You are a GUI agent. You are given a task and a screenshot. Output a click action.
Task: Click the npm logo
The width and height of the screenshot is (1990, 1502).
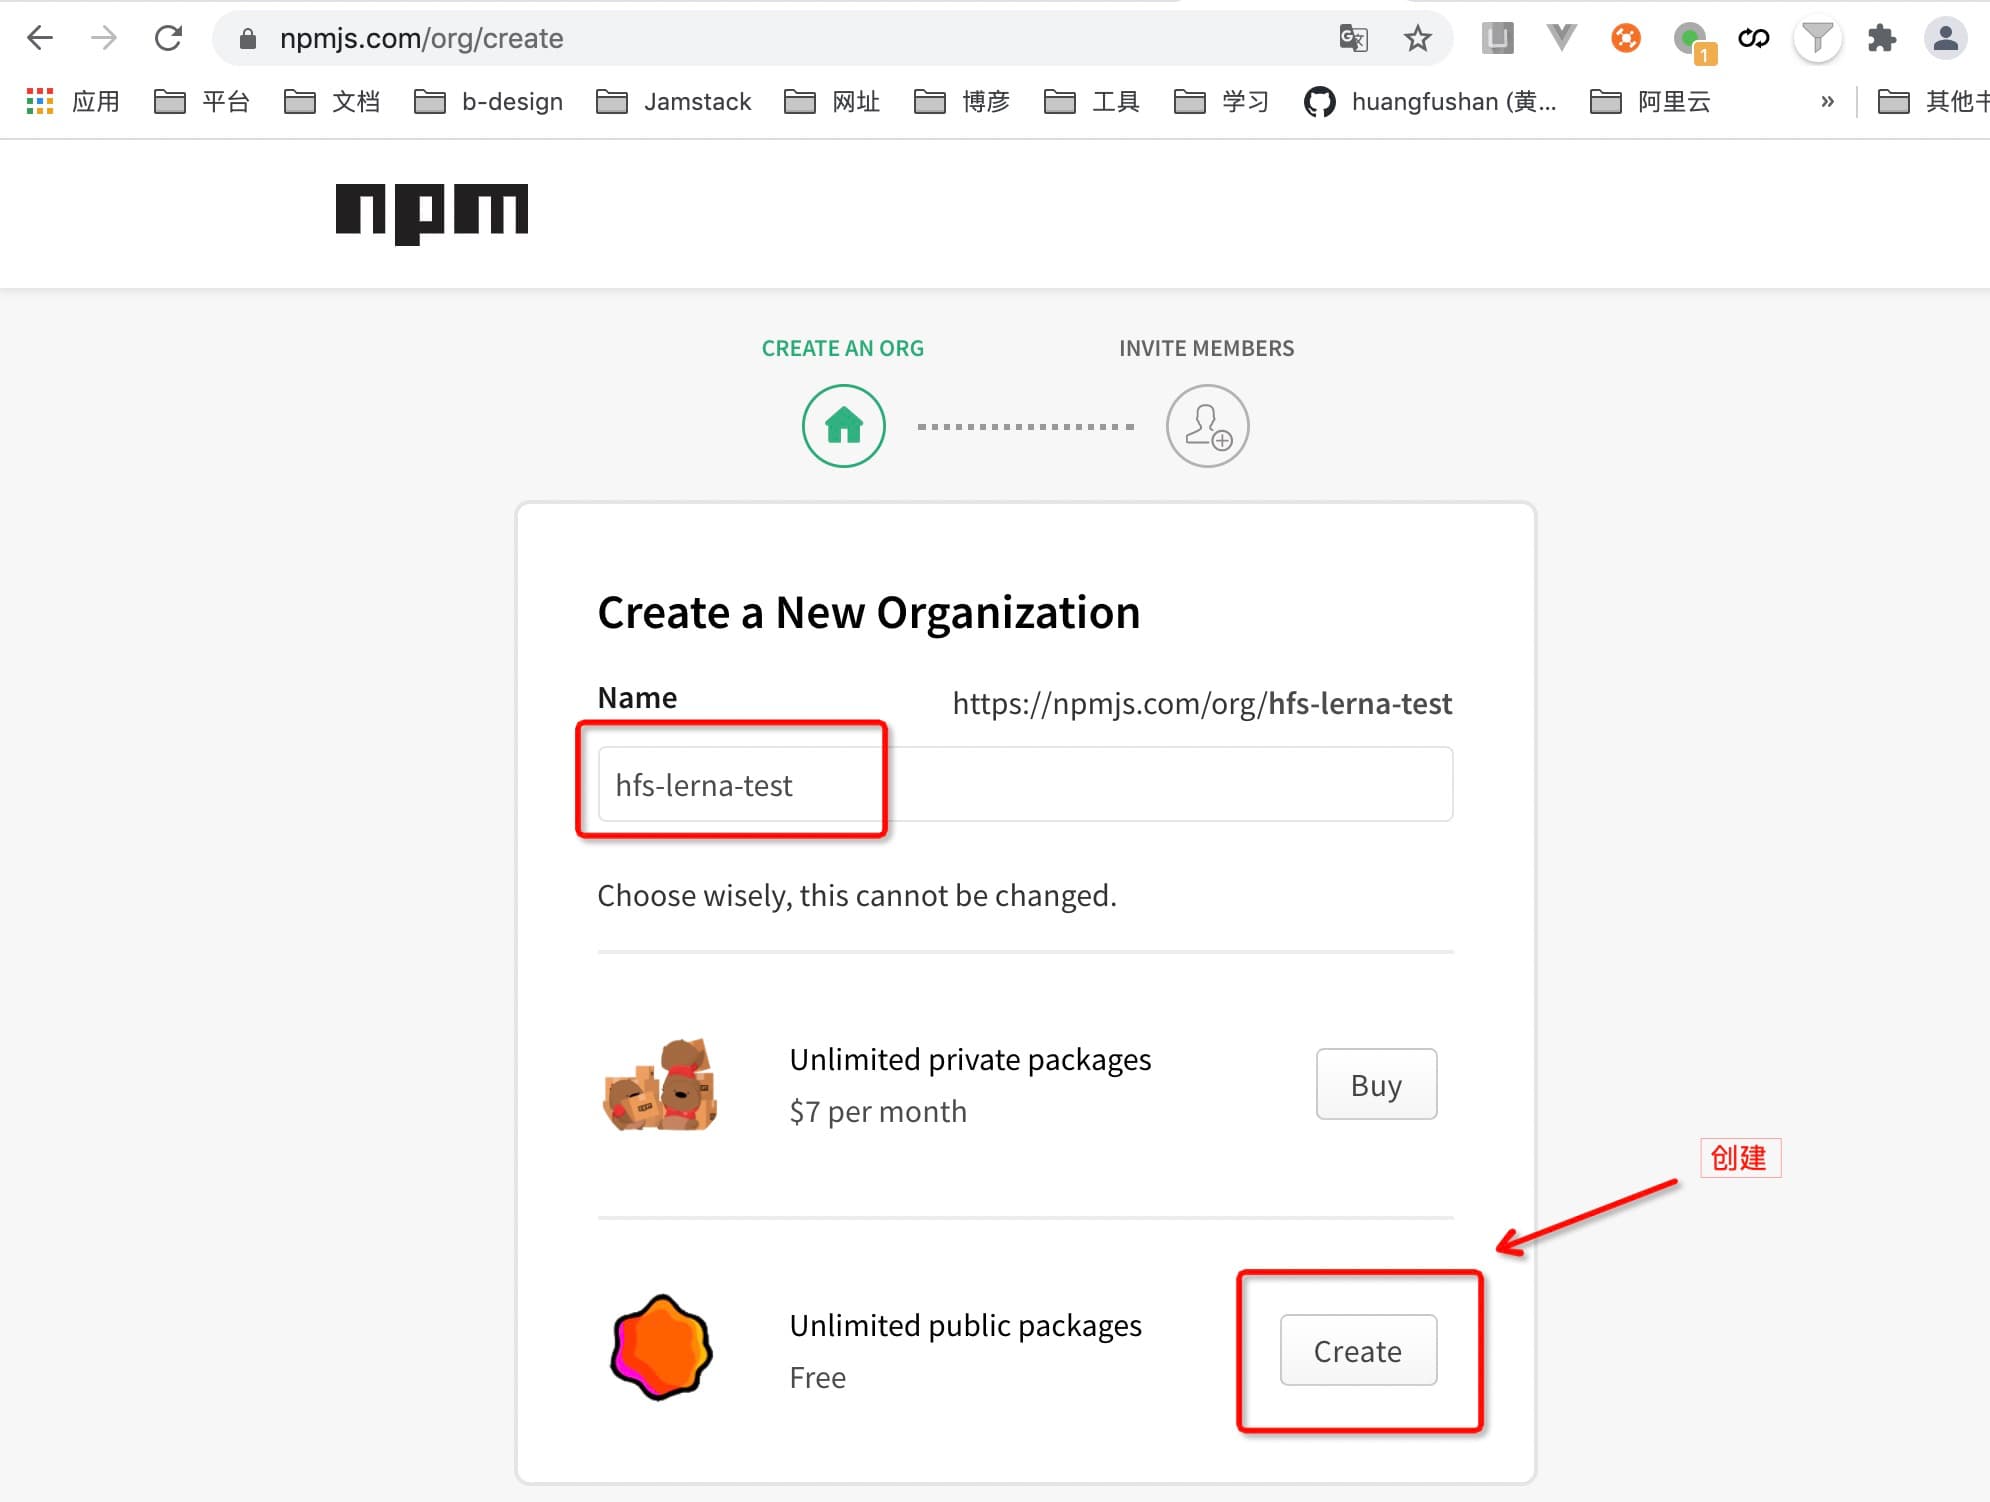coord(431,213)
